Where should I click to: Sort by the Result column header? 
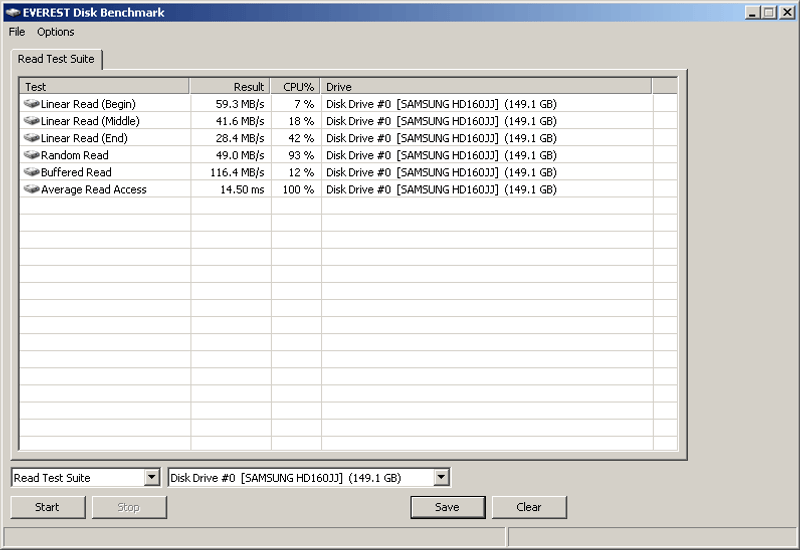pyautogui.click(x=230, y=86)
